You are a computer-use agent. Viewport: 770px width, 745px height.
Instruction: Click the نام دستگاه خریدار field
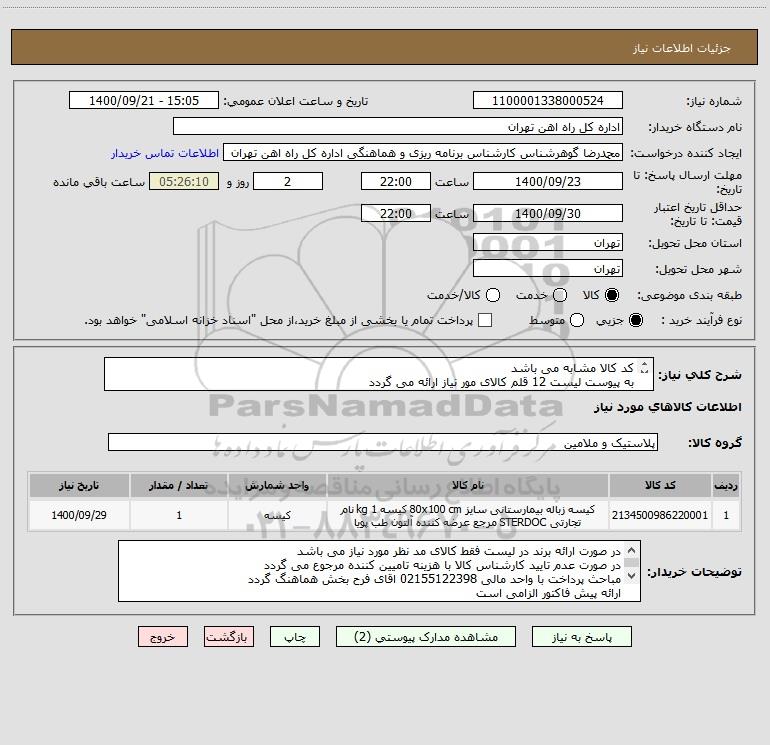coord(398,126)
